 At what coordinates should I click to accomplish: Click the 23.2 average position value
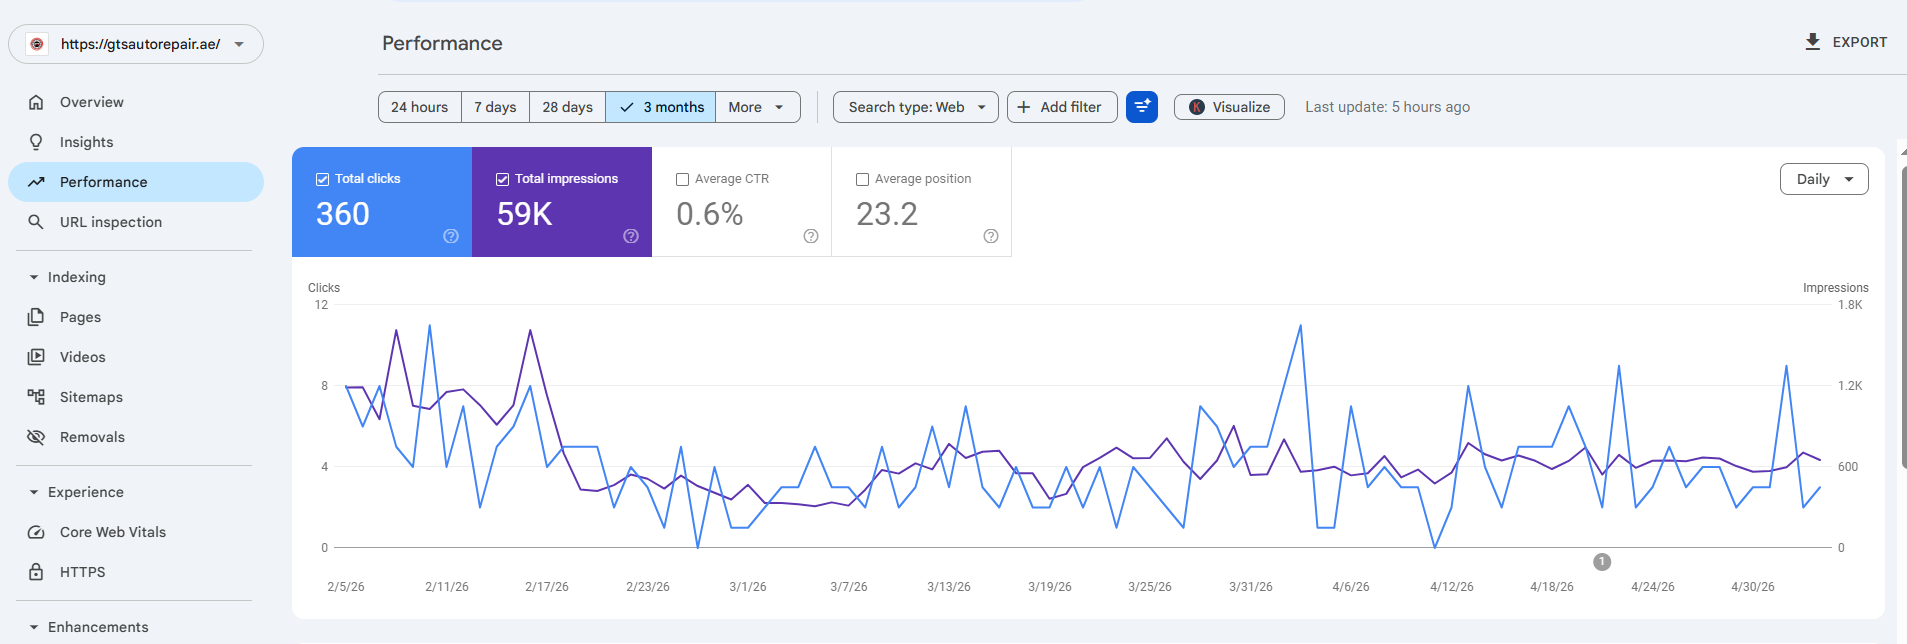click(x=886, y=214)
